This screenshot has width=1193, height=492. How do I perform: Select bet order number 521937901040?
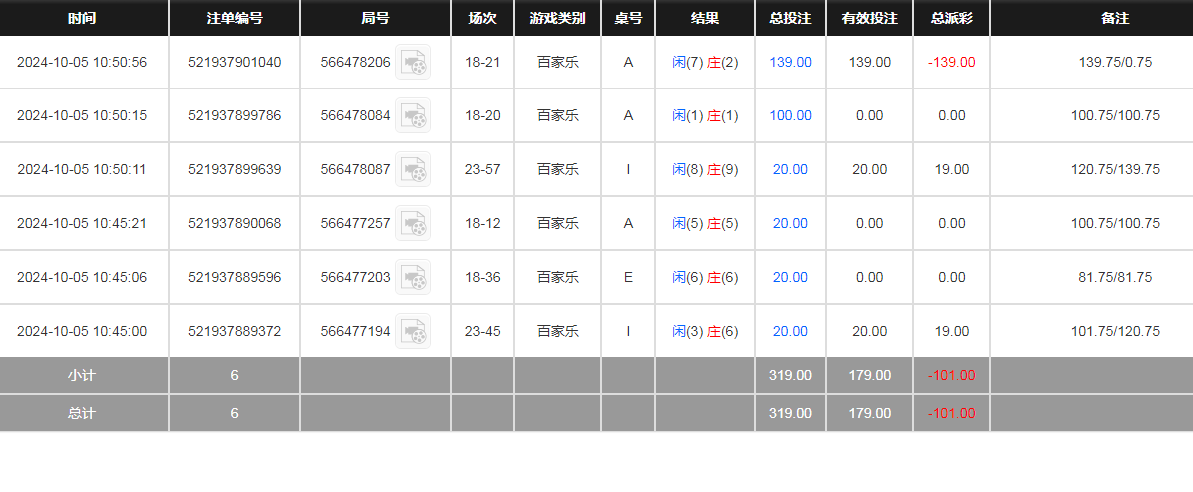pos(234,62)
